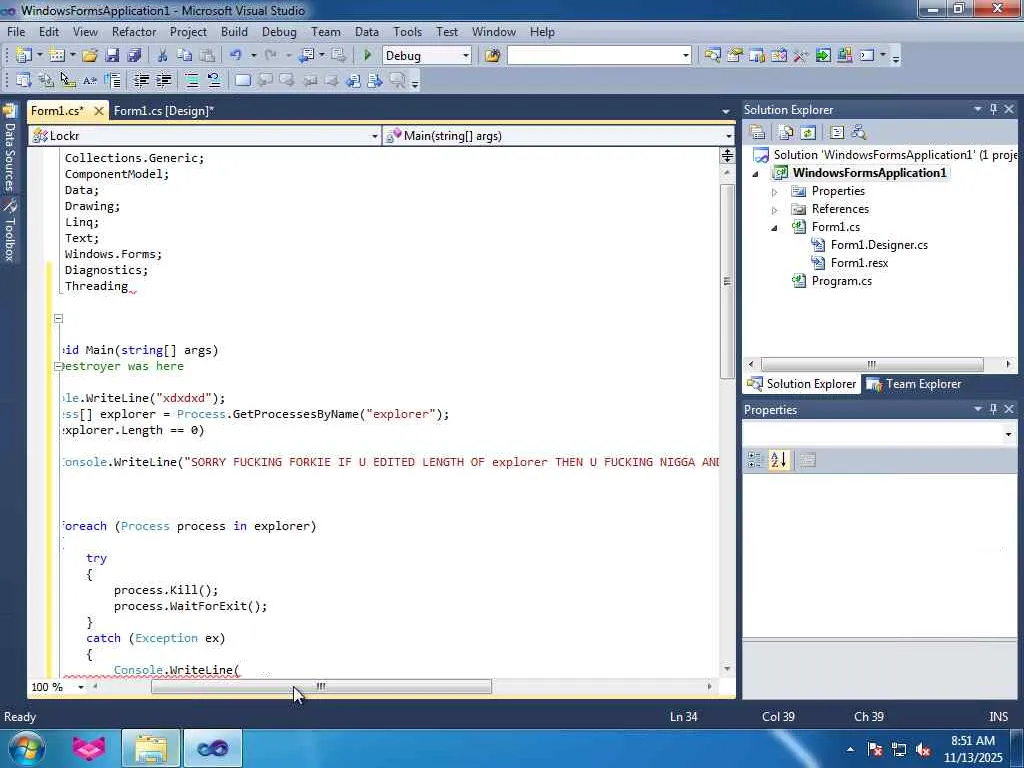1024x768 pixels.
Task: Click the editor horizontal scrollbar thumb
Action: 321,686
